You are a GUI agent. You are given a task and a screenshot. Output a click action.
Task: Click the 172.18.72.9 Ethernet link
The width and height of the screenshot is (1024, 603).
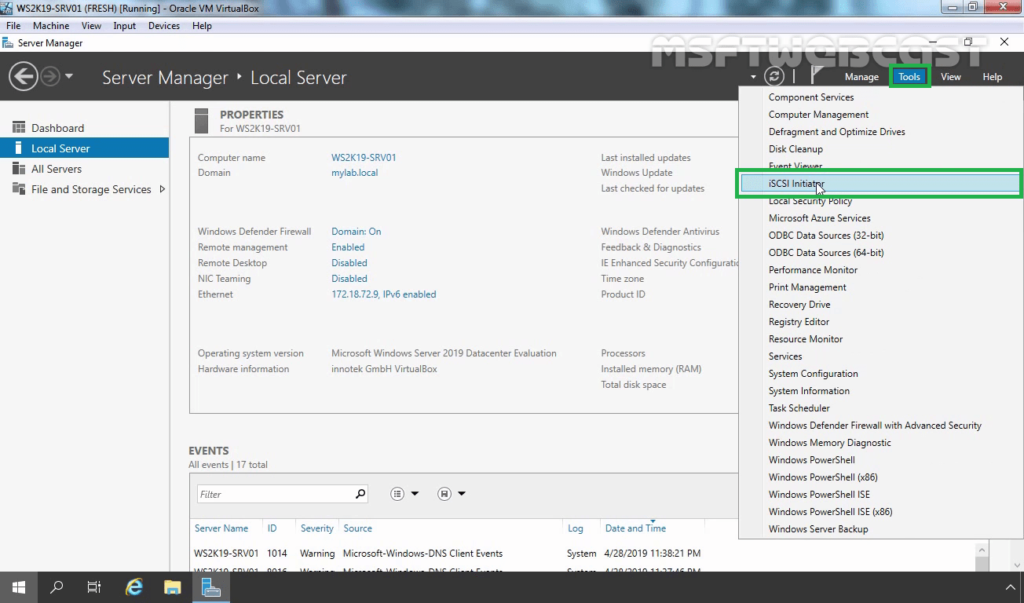(383, 294)
